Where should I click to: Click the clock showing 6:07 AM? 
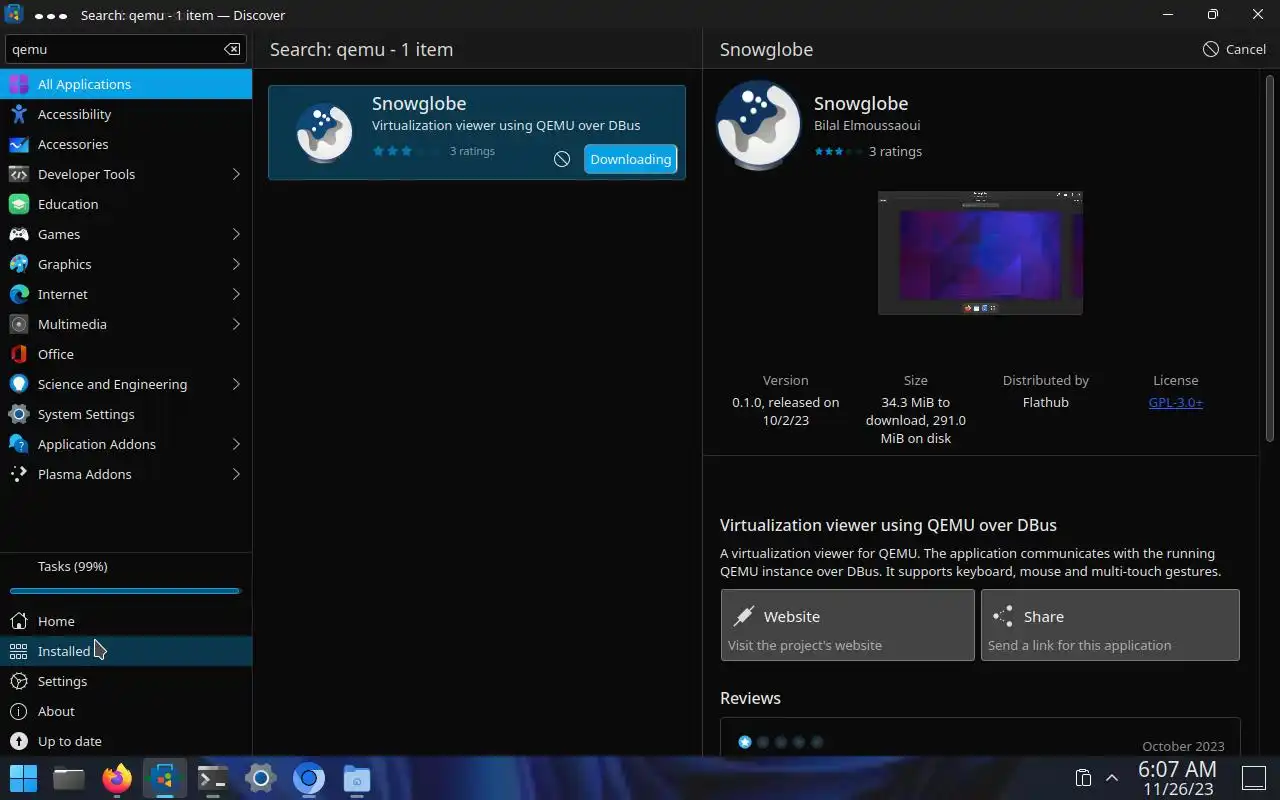click(1178, 769)
